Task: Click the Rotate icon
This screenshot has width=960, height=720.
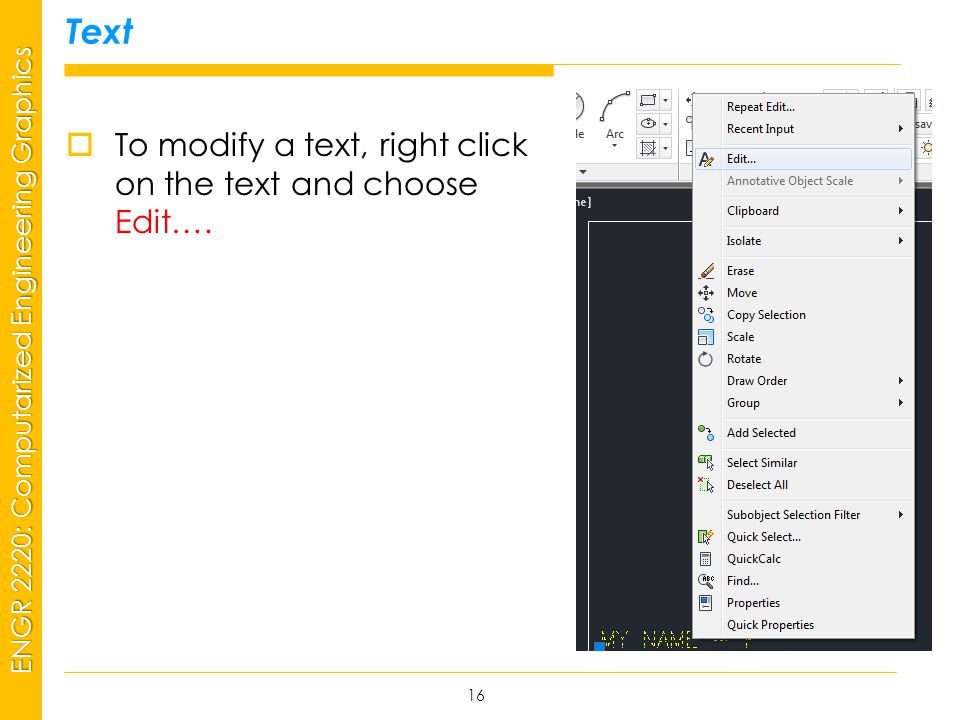Action: coord(706,359)
